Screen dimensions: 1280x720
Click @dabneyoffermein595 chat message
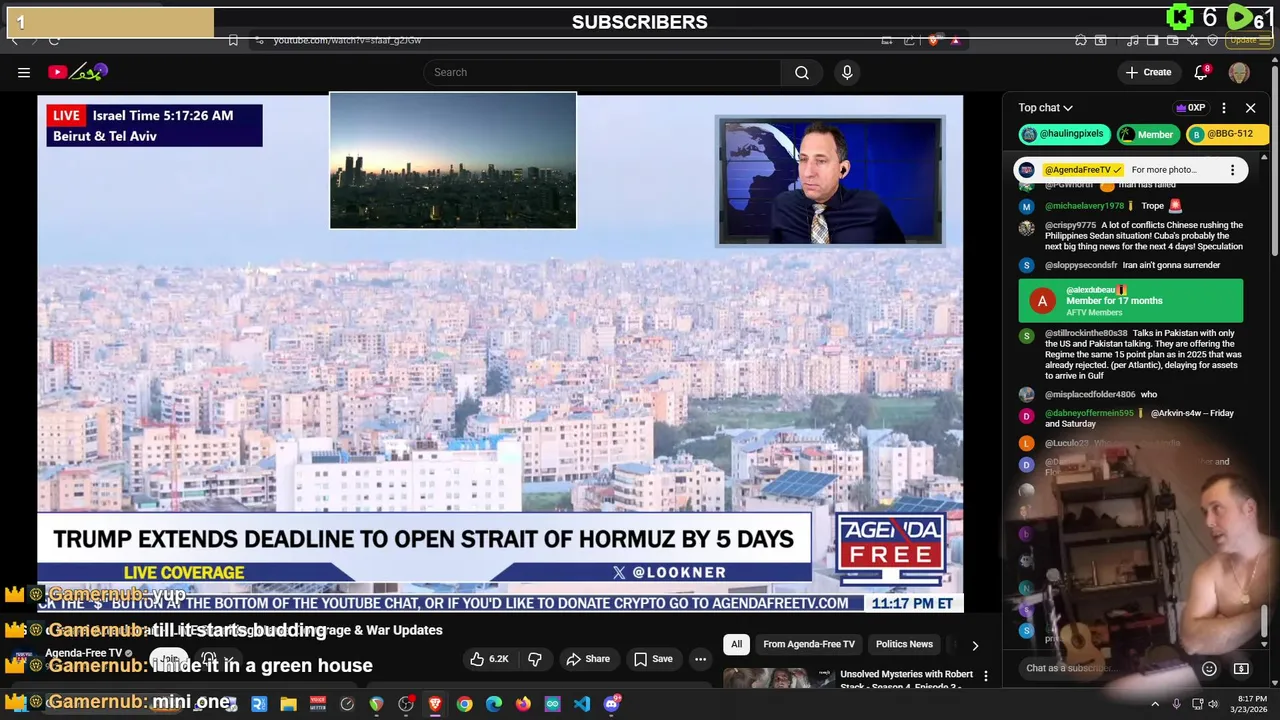(x=1132, y=418)
